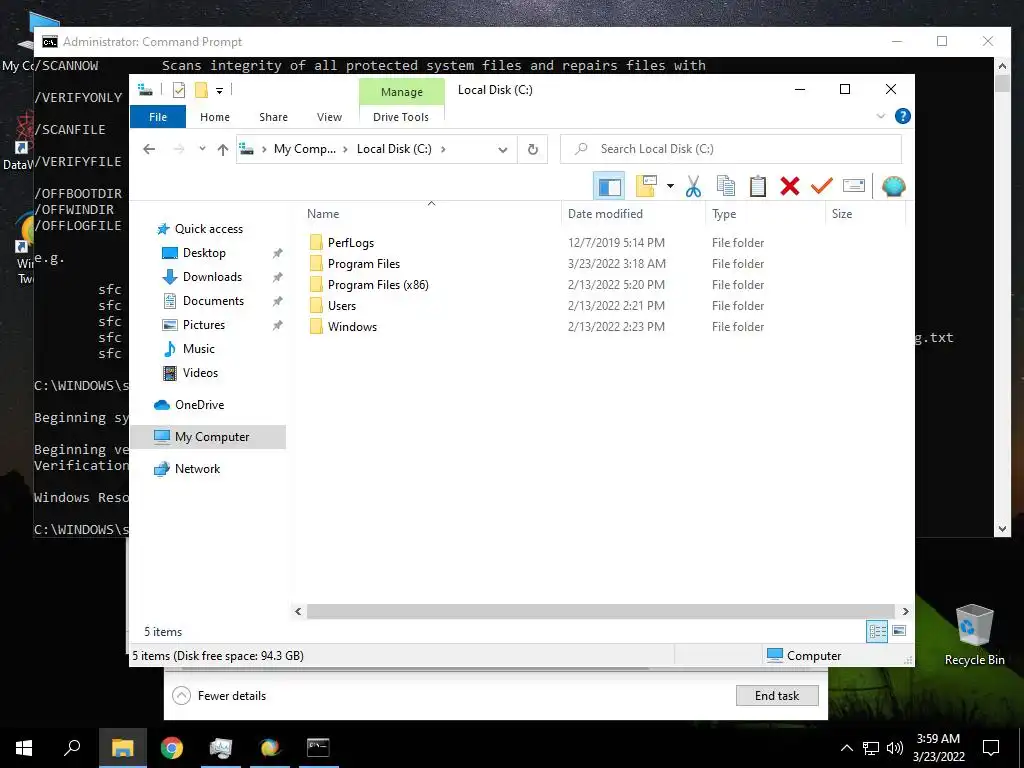This screenshot has height=768, width=1024.
Task: Open the Recycle Bin desktop icon
Action: tap(974, 635)
